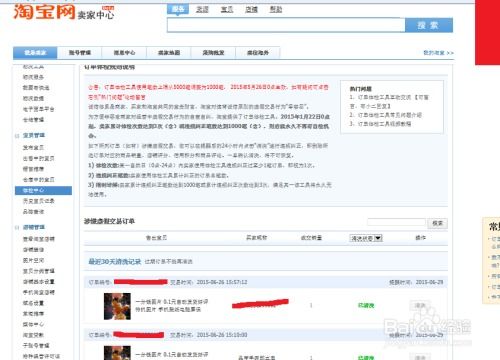Open 子账号管理 in the sidebar
The height and width of the screenshot is (360, 500).
click(x=36, y=345)
